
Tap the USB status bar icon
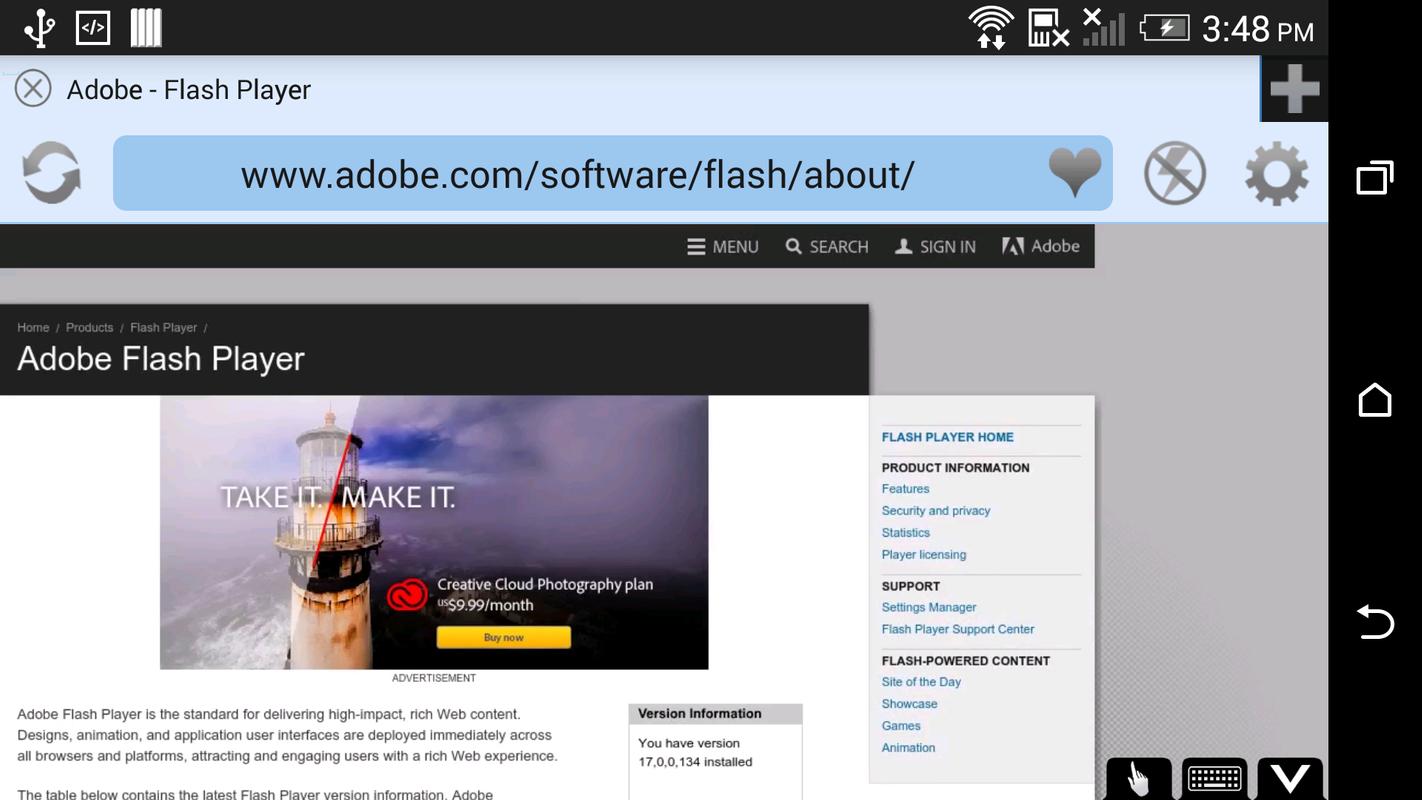[x=39, y=28]
